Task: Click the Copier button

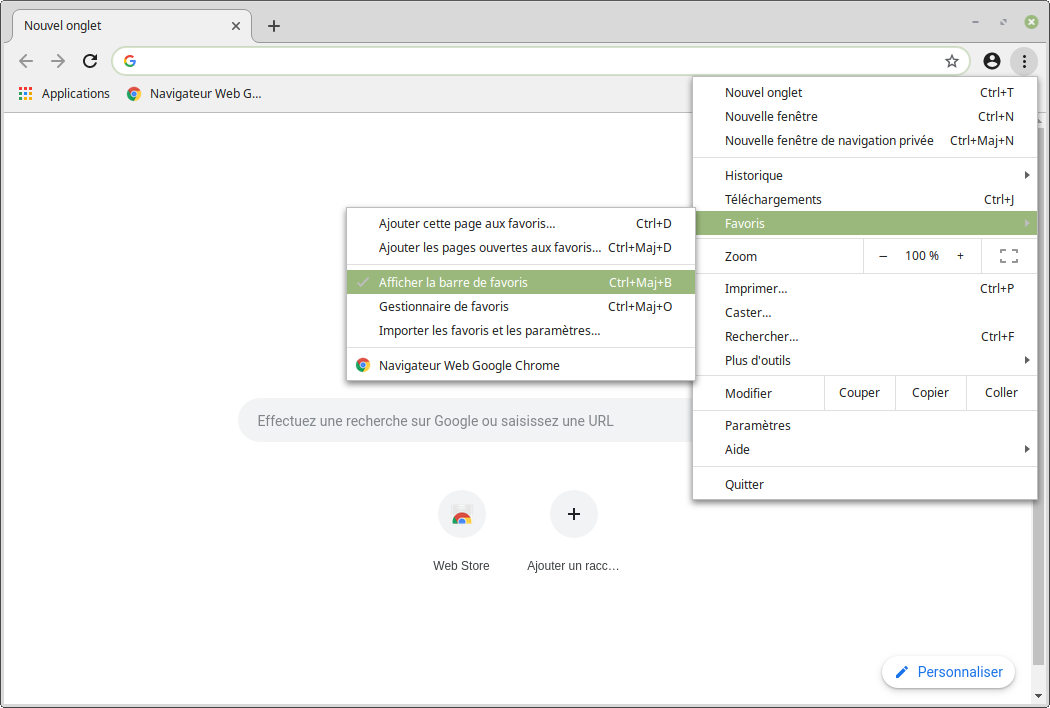Action: click(x=930, y=393)
